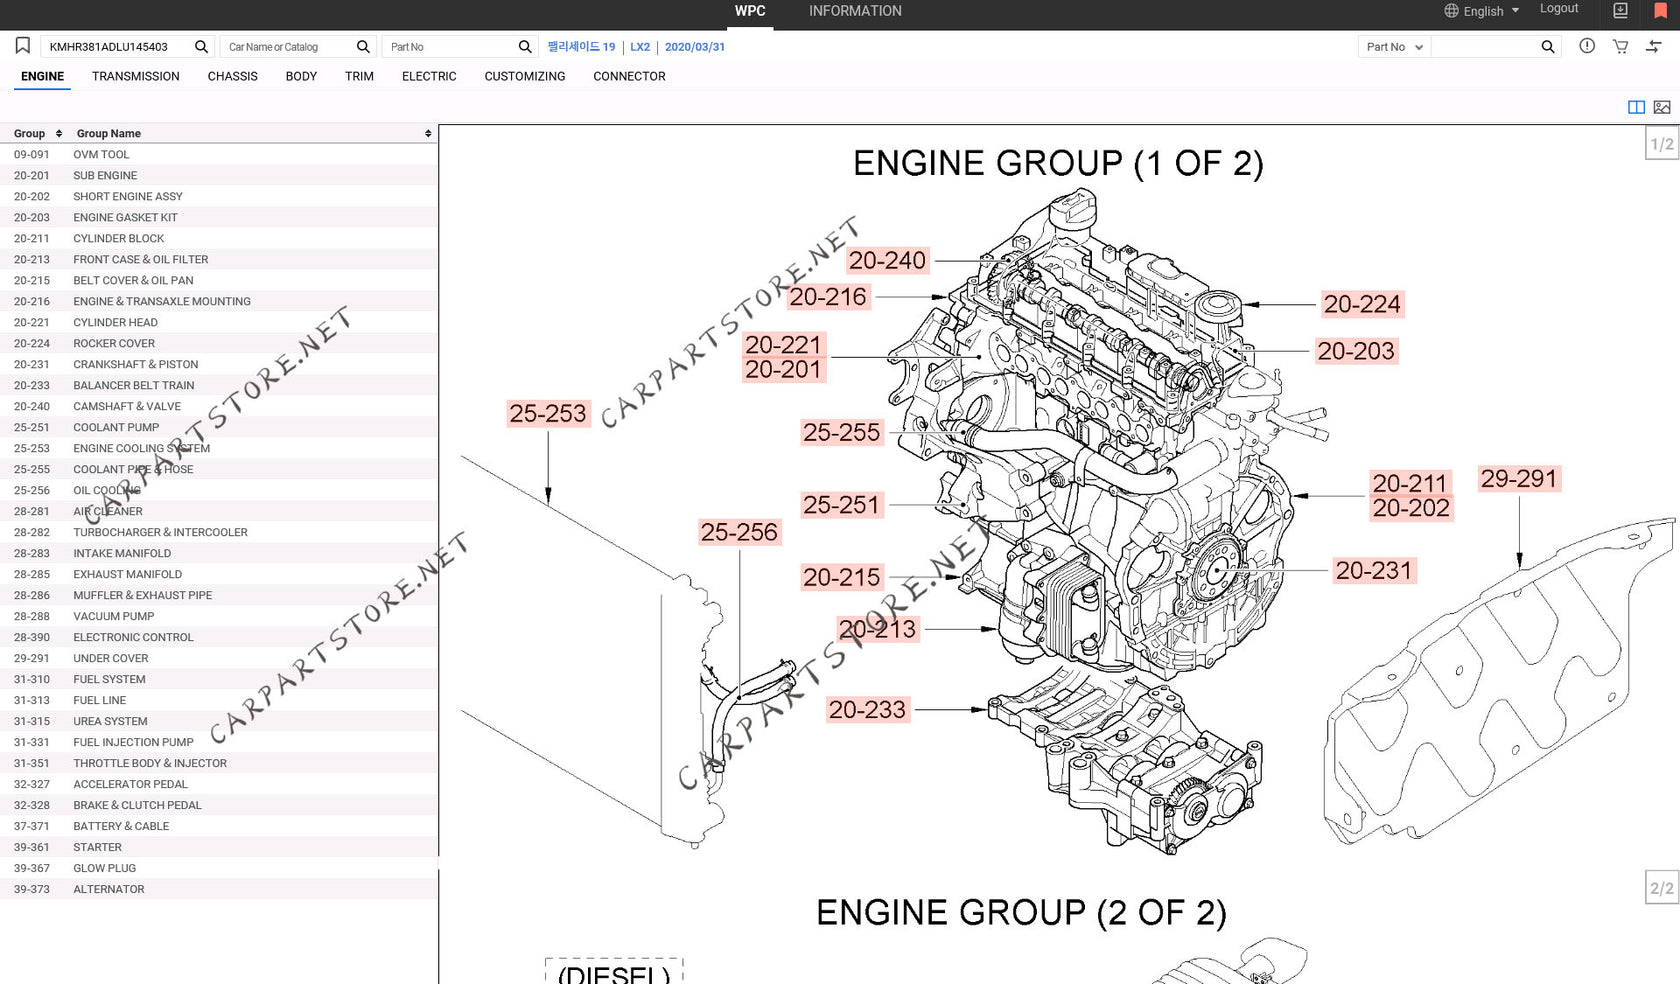Open the INFORMATION menu
Screen dimensions: 1680x984
[855, 11]
